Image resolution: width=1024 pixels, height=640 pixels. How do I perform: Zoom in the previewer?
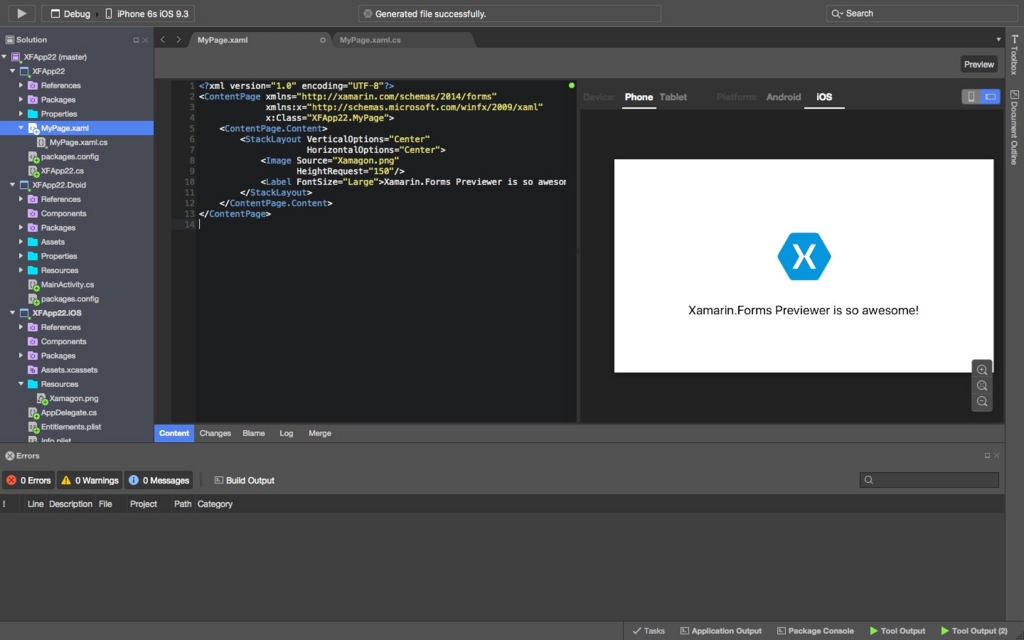tap(982, 370)
